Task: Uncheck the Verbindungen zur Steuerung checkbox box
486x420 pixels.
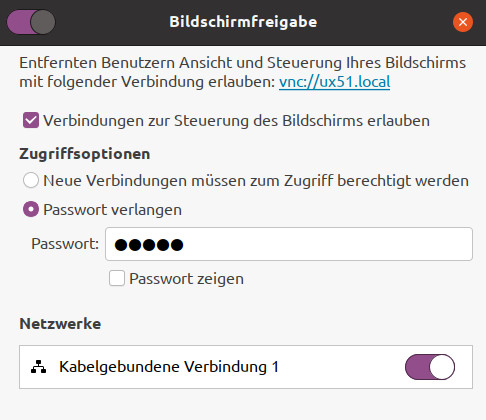Action: pyautogui.click(x=31, y=120)
